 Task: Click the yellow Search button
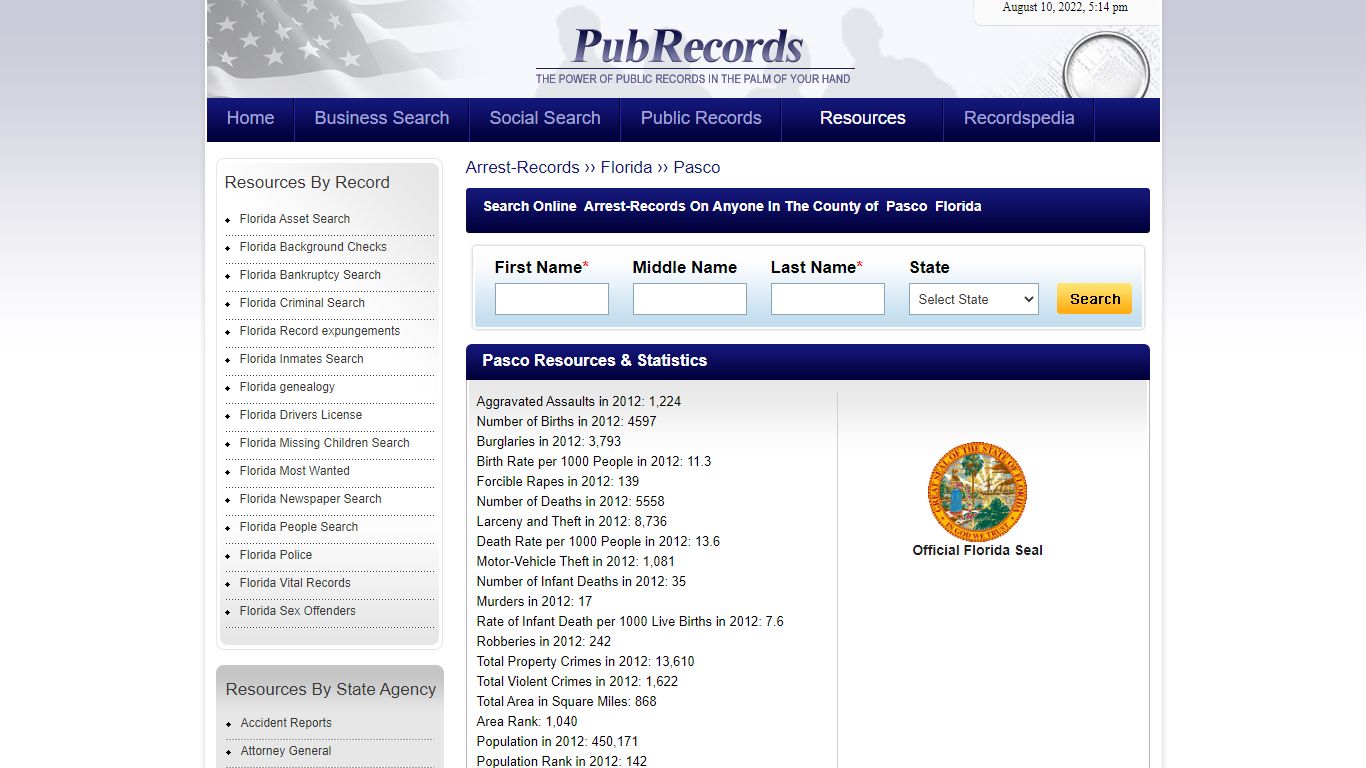[x=1095, y=299]
